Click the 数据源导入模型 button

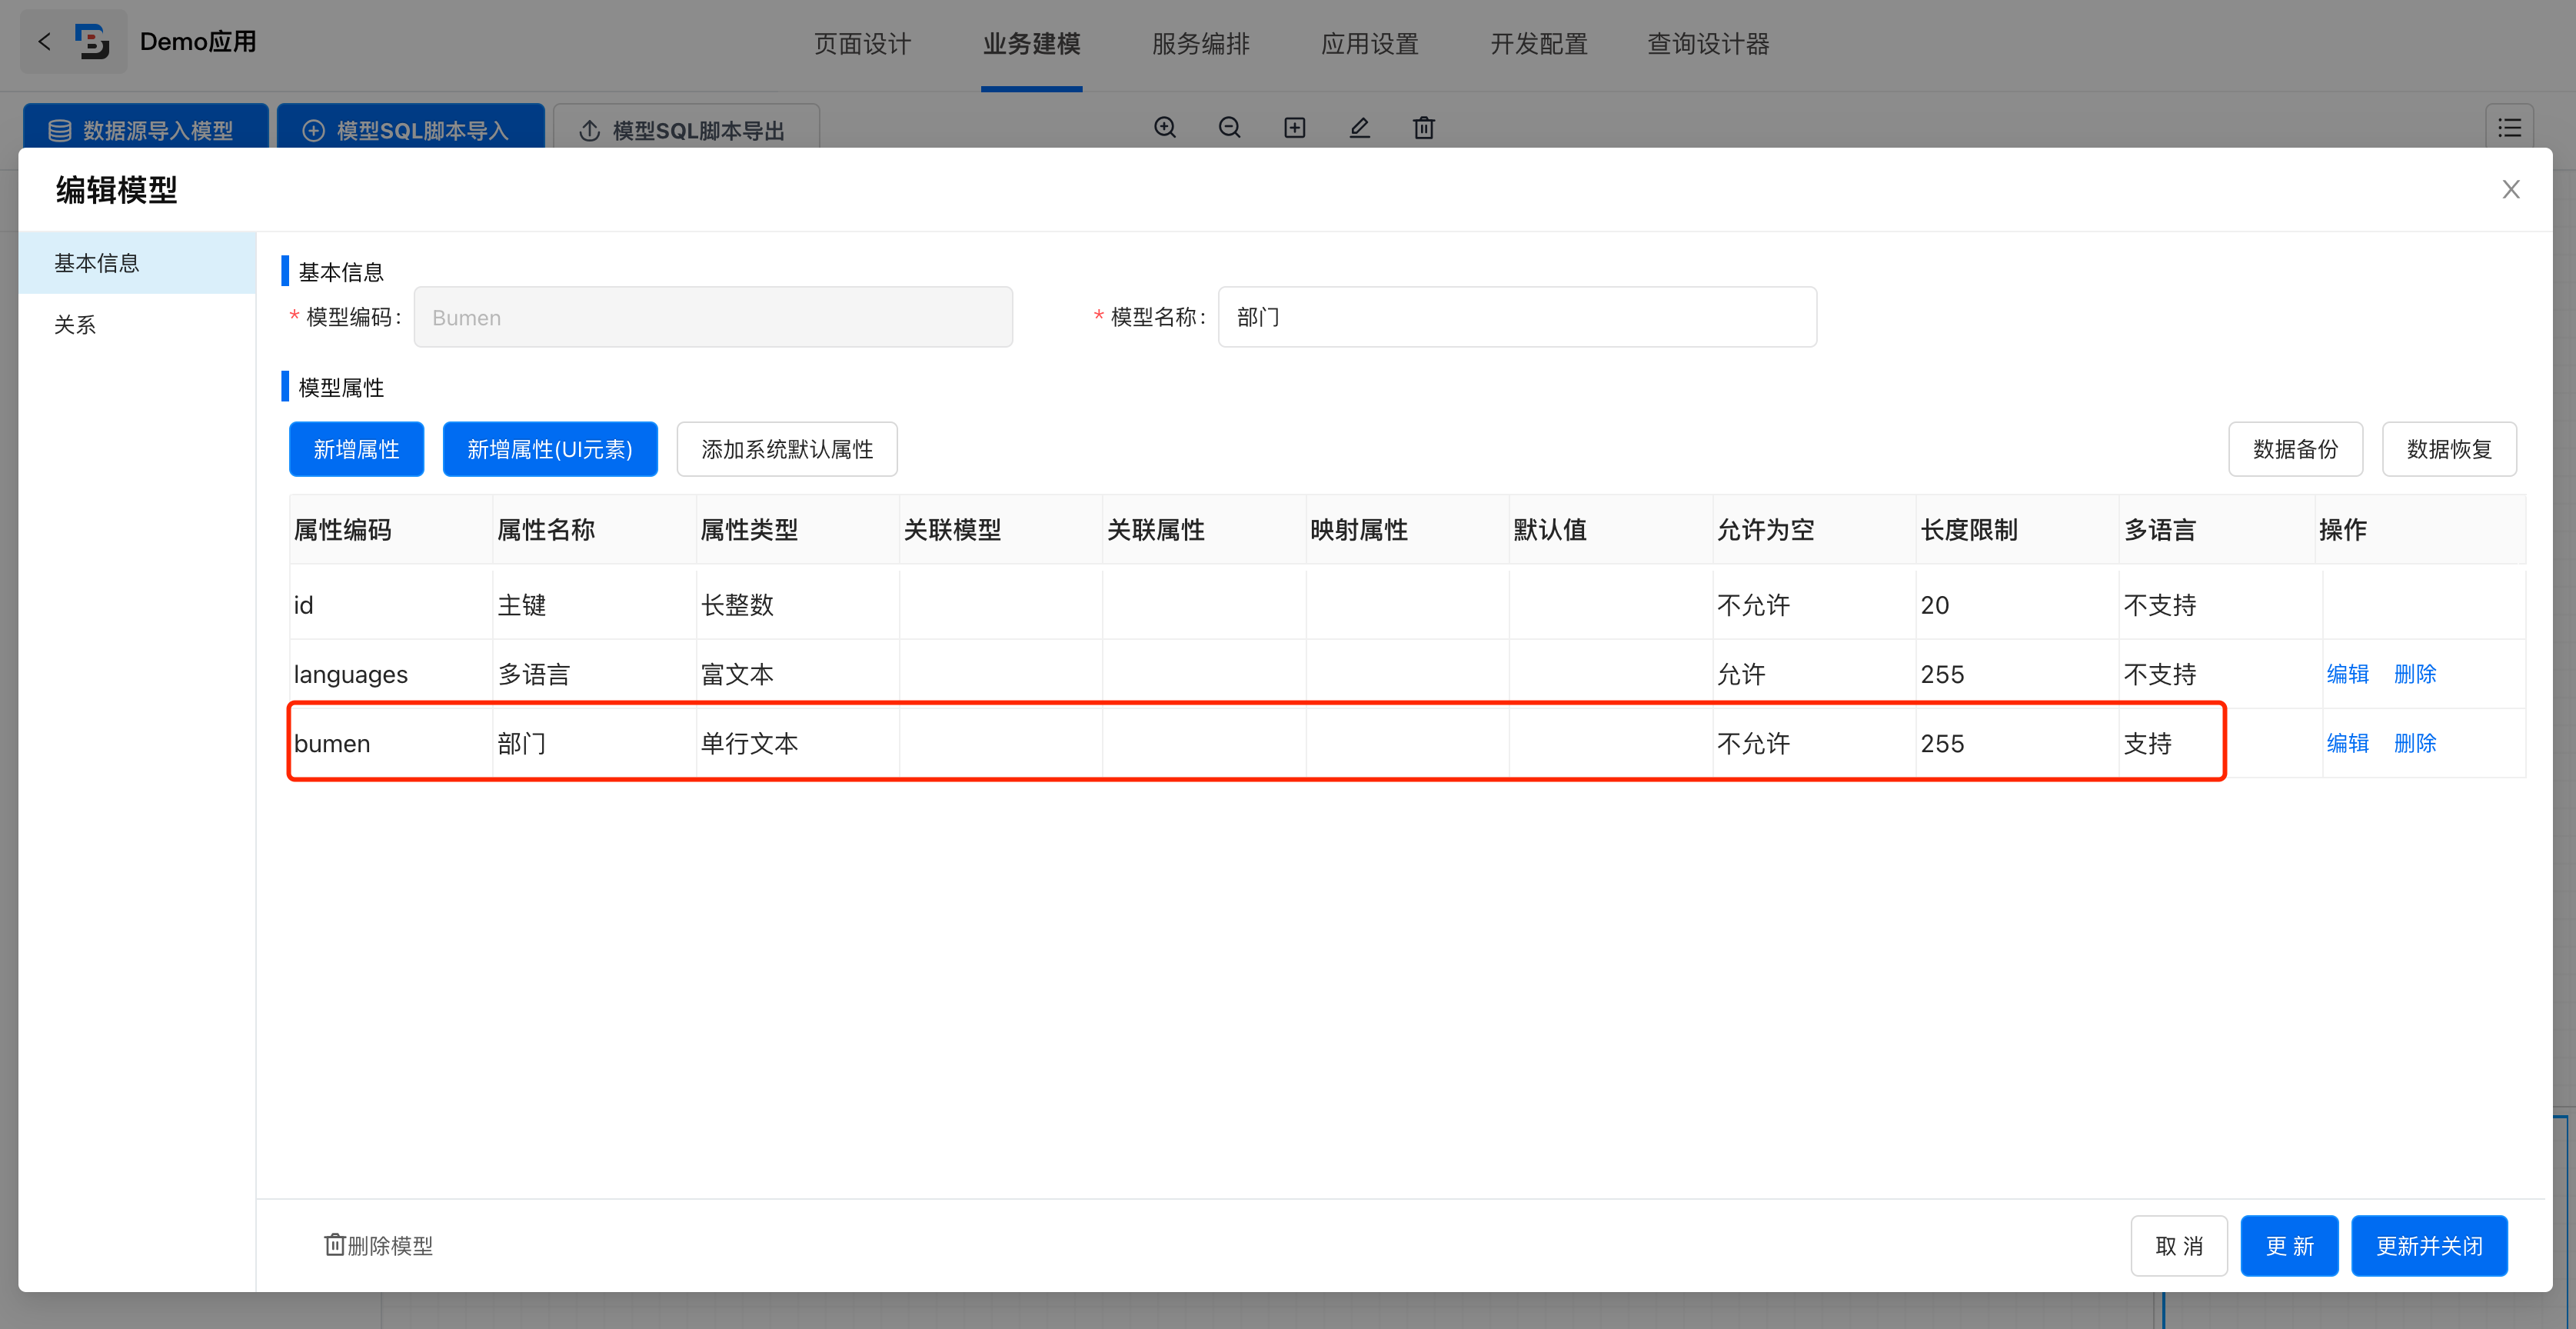146,127
